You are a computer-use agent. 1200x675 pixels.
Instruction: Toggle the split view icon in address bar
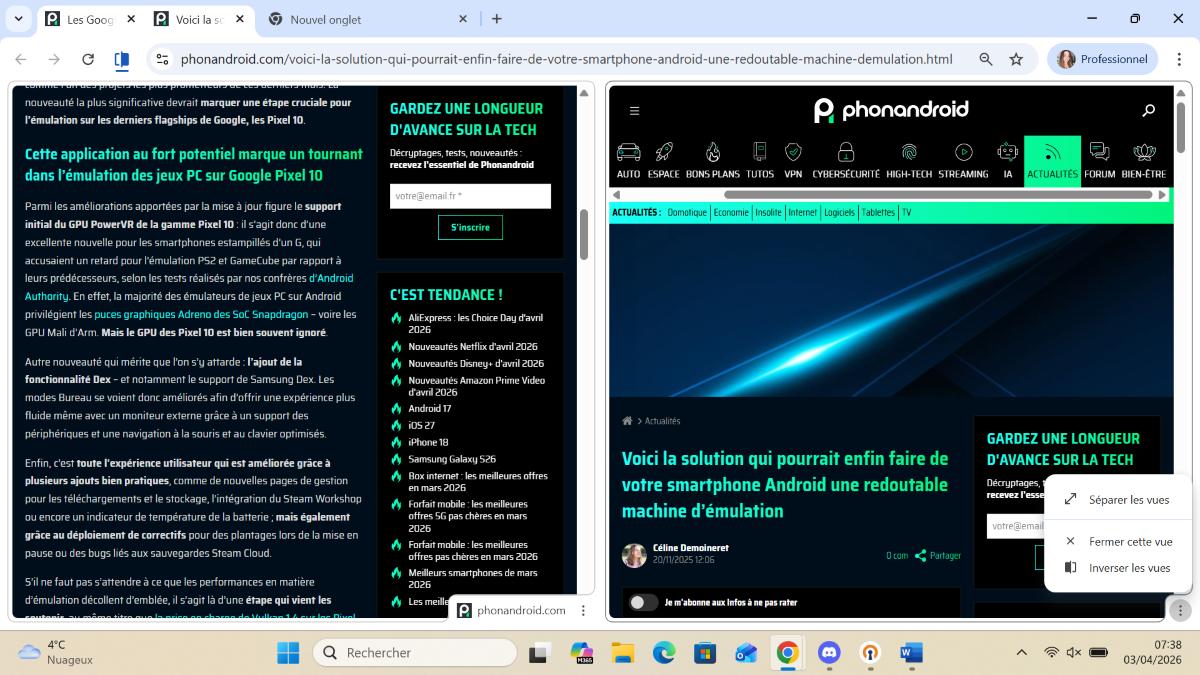coord(121,59)
